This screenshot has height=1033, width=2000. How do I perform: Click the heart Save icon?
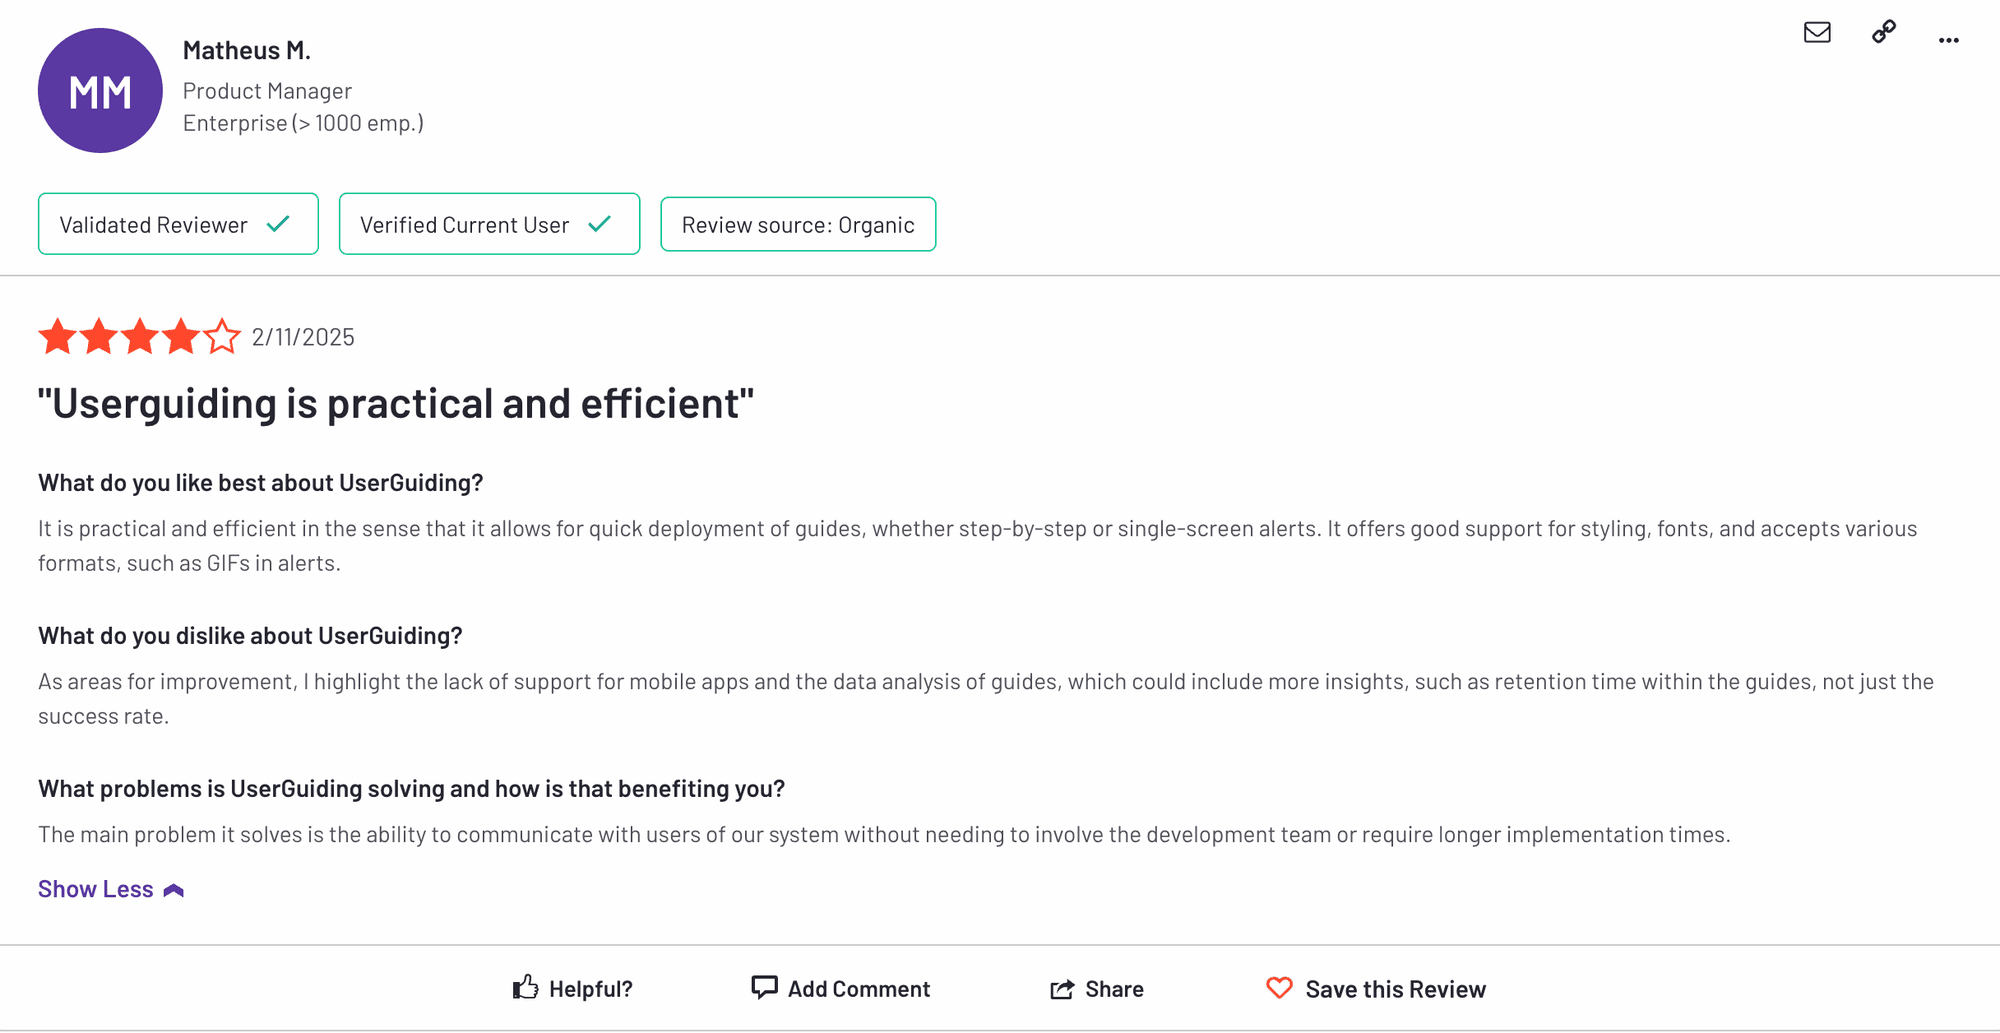coord(1279,988)
